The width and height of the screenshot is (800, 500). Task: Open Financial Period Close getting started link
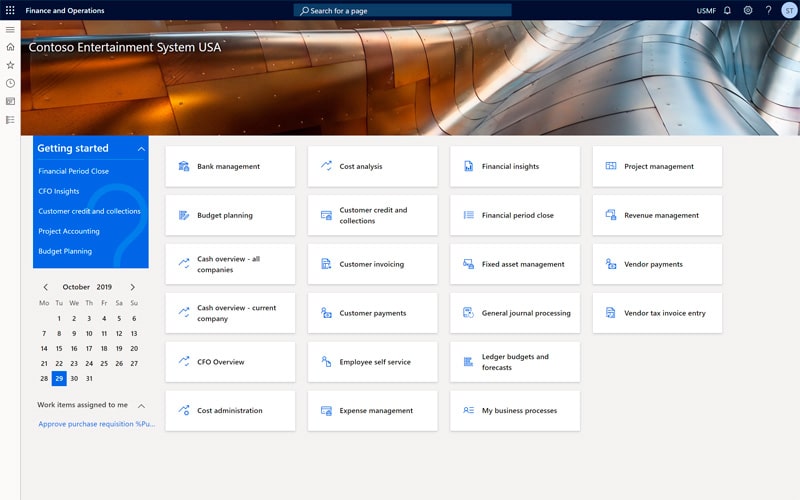click(x=73, y=171)
